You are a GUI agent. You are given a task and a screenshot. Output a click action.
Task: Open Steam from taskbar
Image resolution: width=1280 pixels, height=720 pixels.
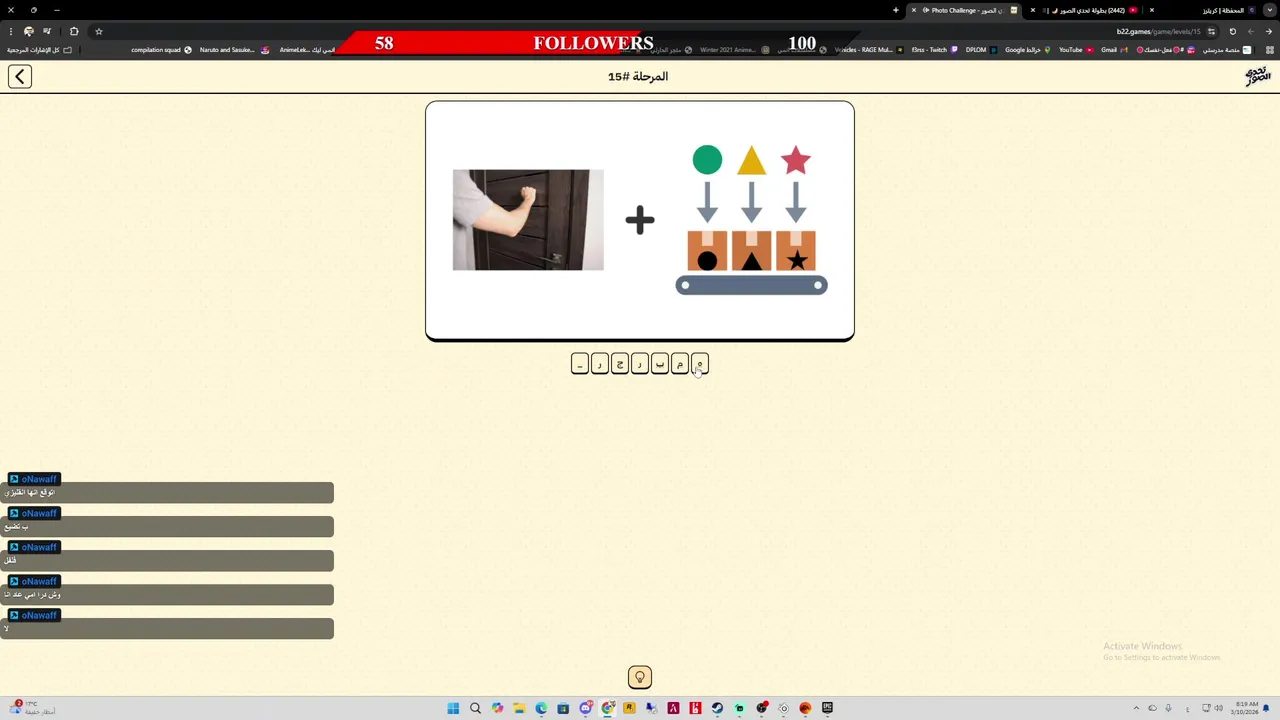tap(717, 708)
